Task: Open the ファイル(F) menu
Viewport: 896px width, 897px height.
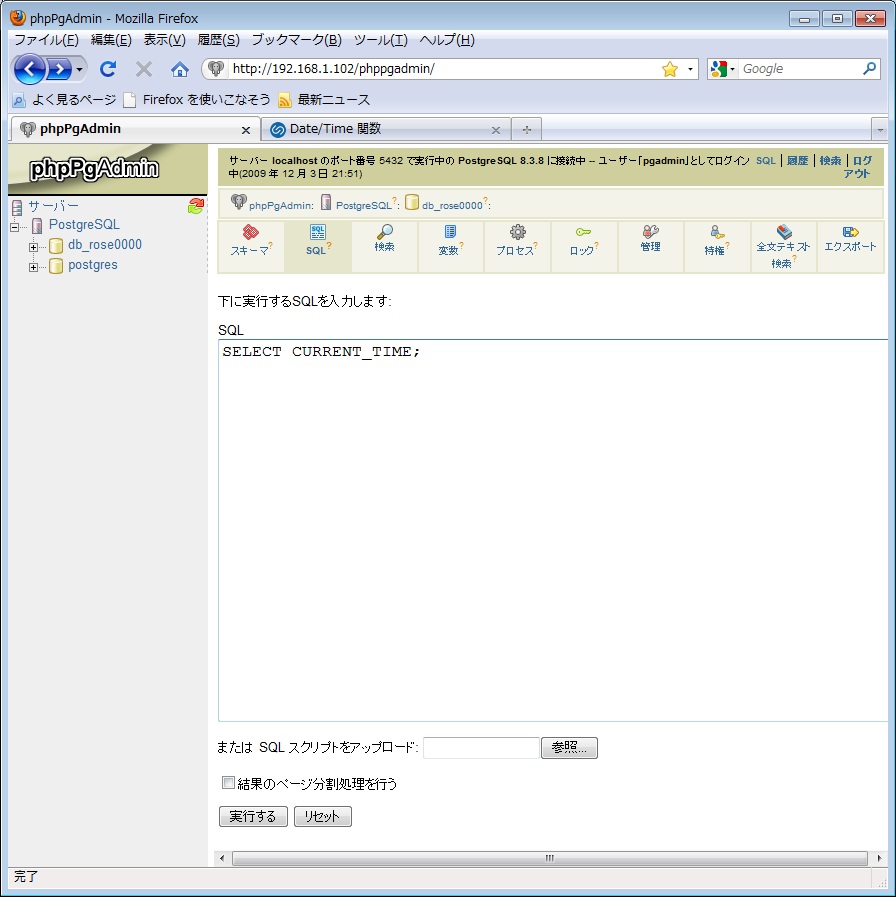Action: 46,40
